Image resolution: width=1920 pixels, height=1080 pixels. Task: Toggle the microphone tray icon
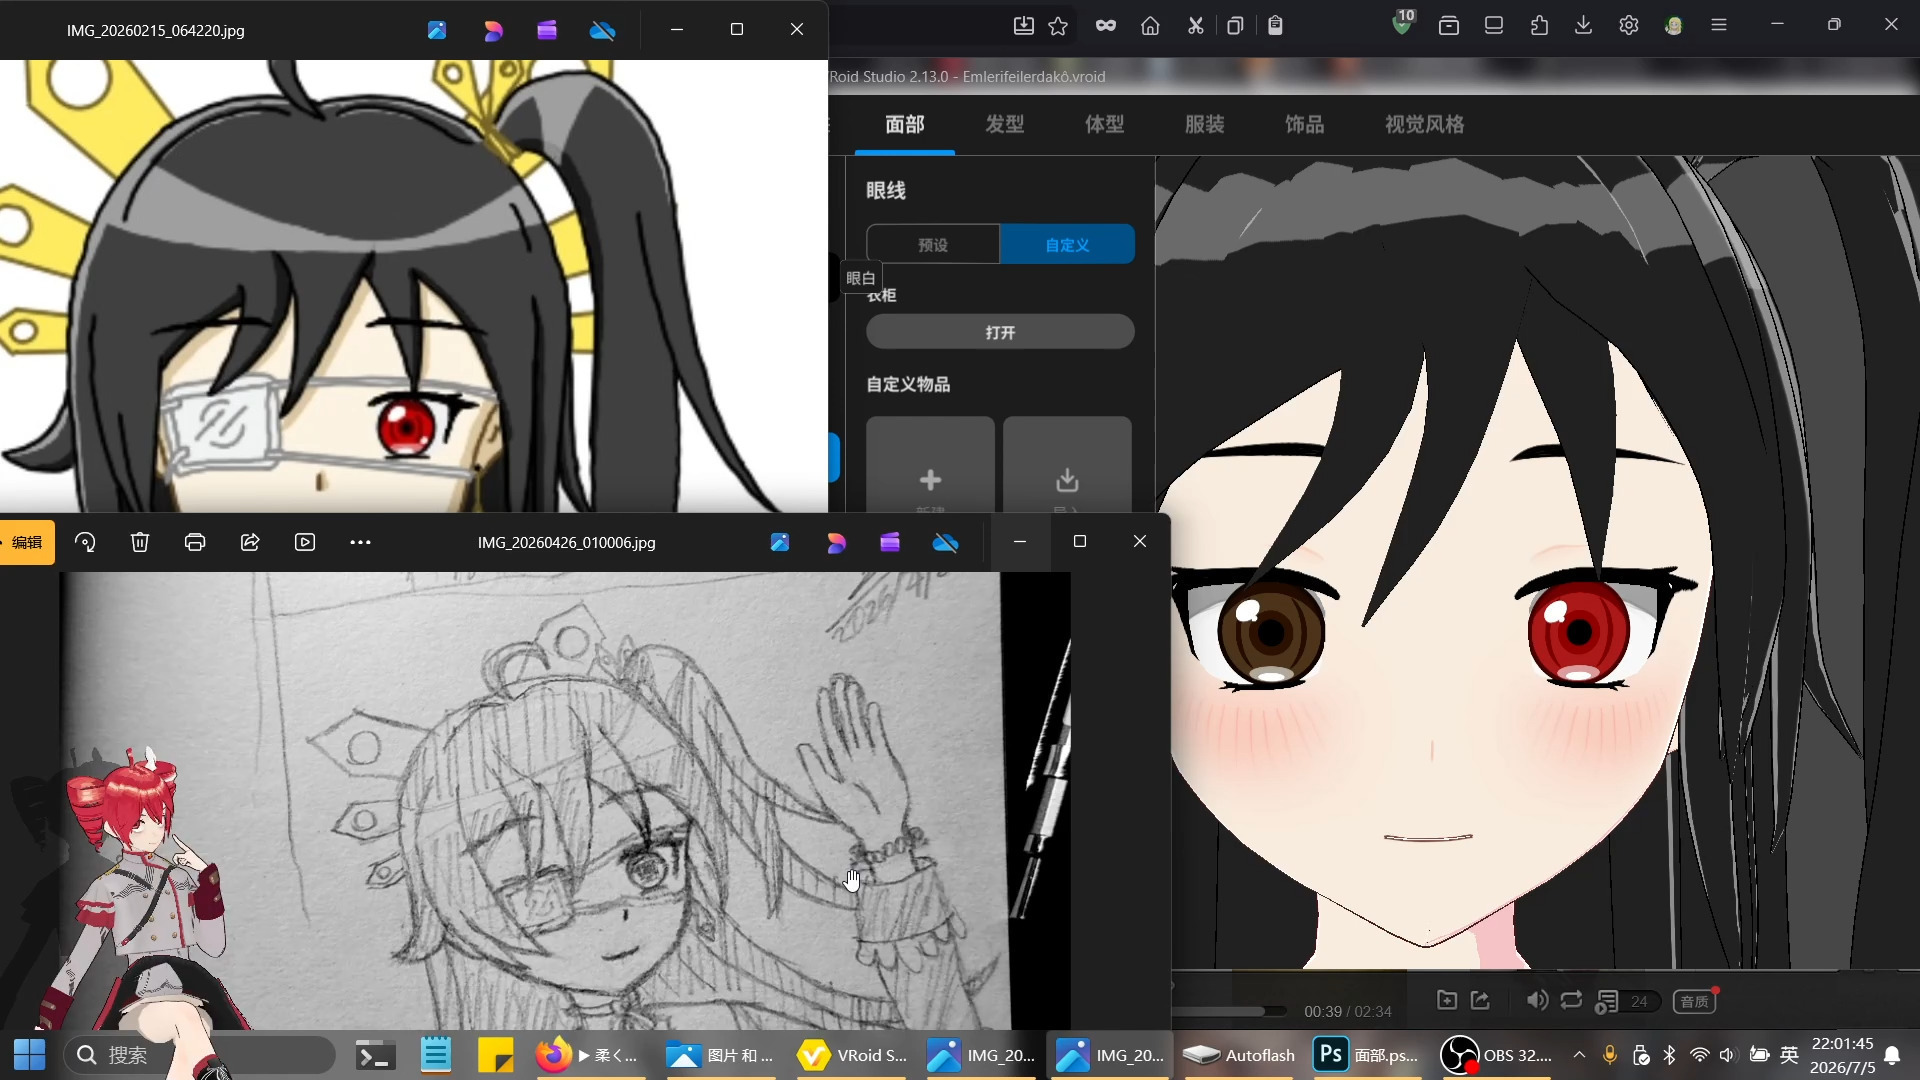(x=1610, y=1055)
